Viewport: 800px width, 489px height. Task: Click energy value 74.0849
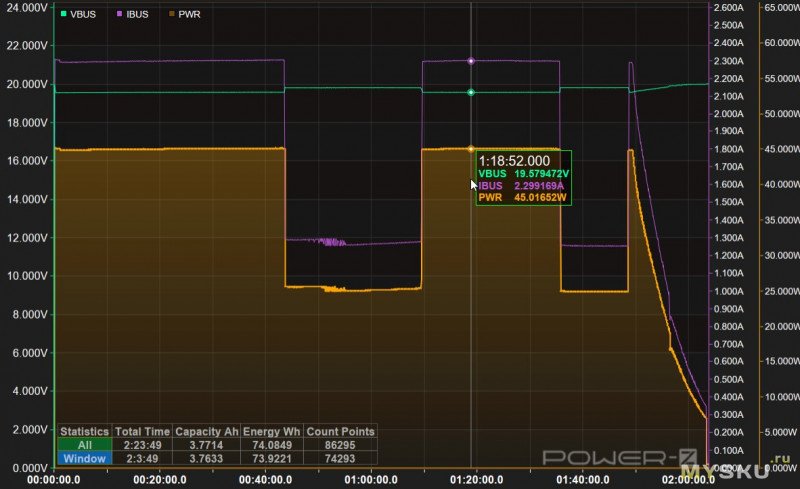[272, 445]
